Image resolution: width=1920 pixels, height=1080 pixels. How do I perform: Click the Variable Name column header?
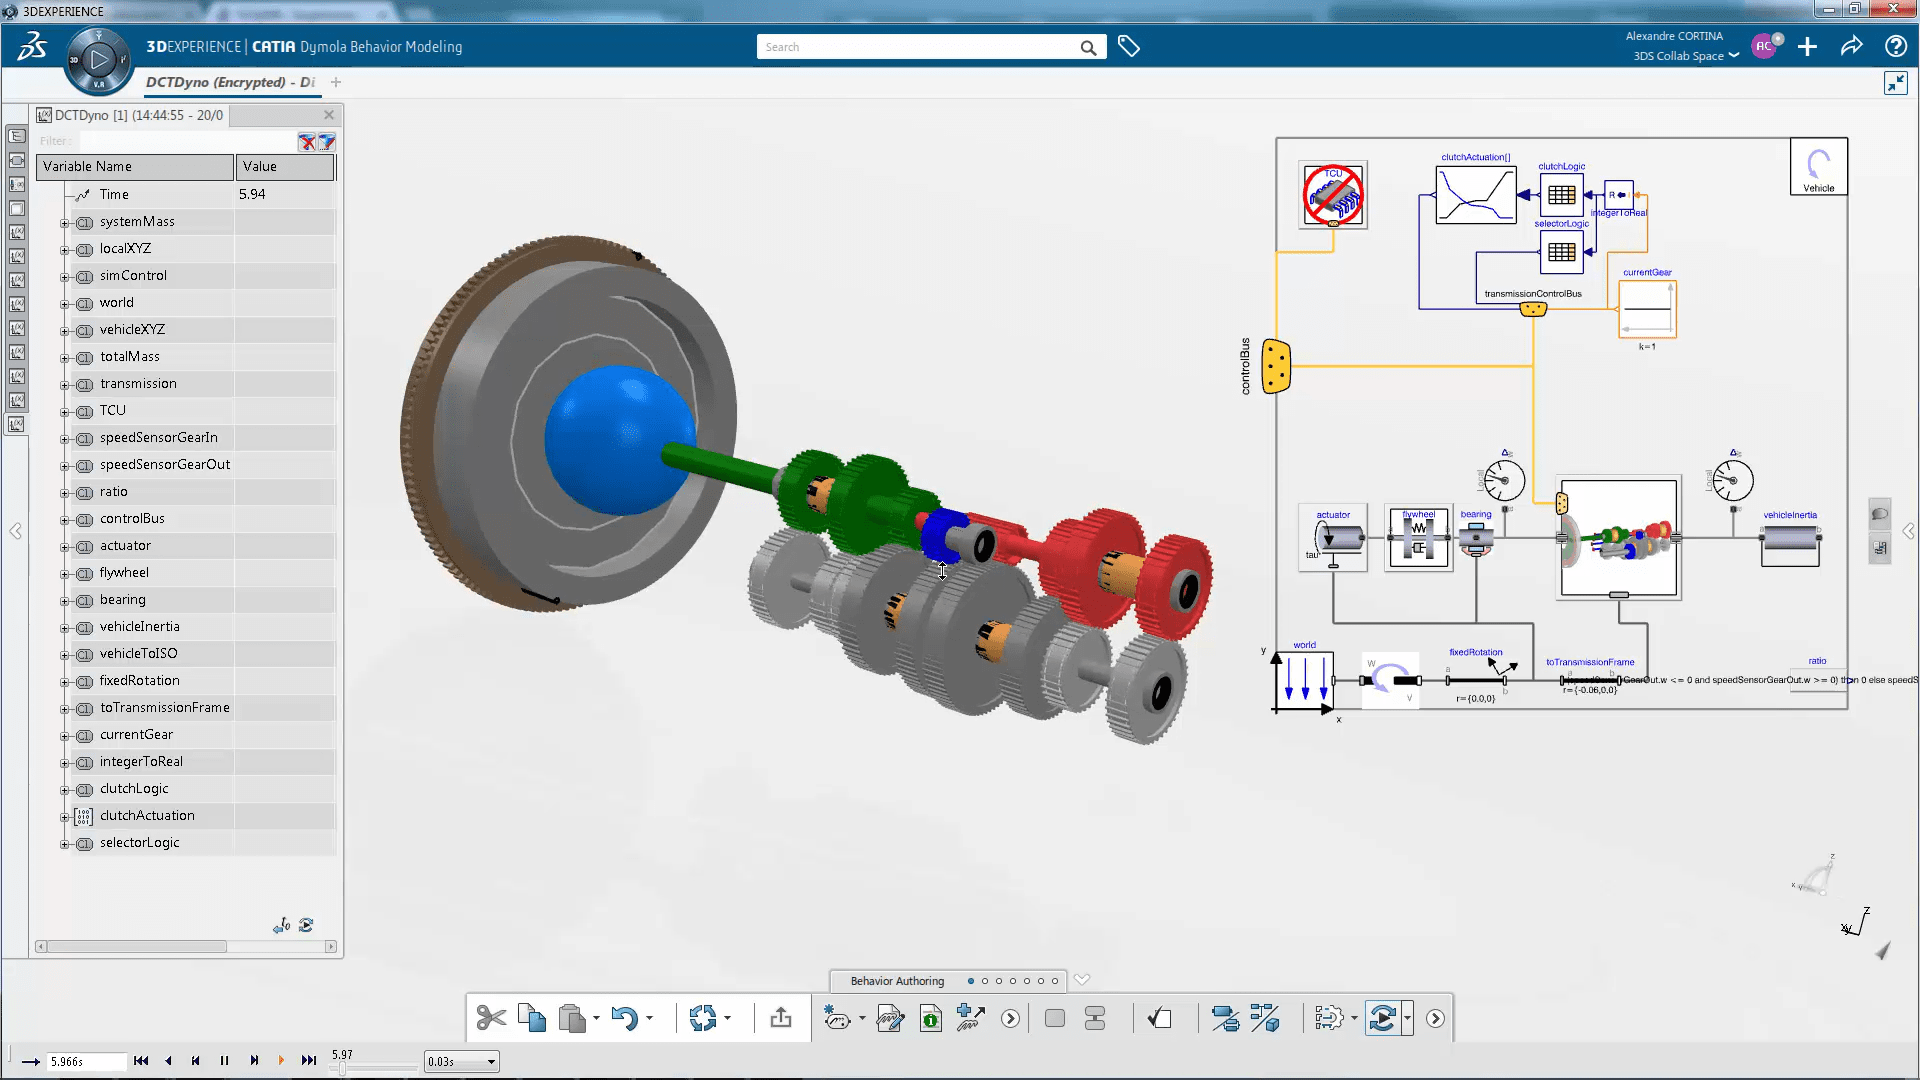135,167
